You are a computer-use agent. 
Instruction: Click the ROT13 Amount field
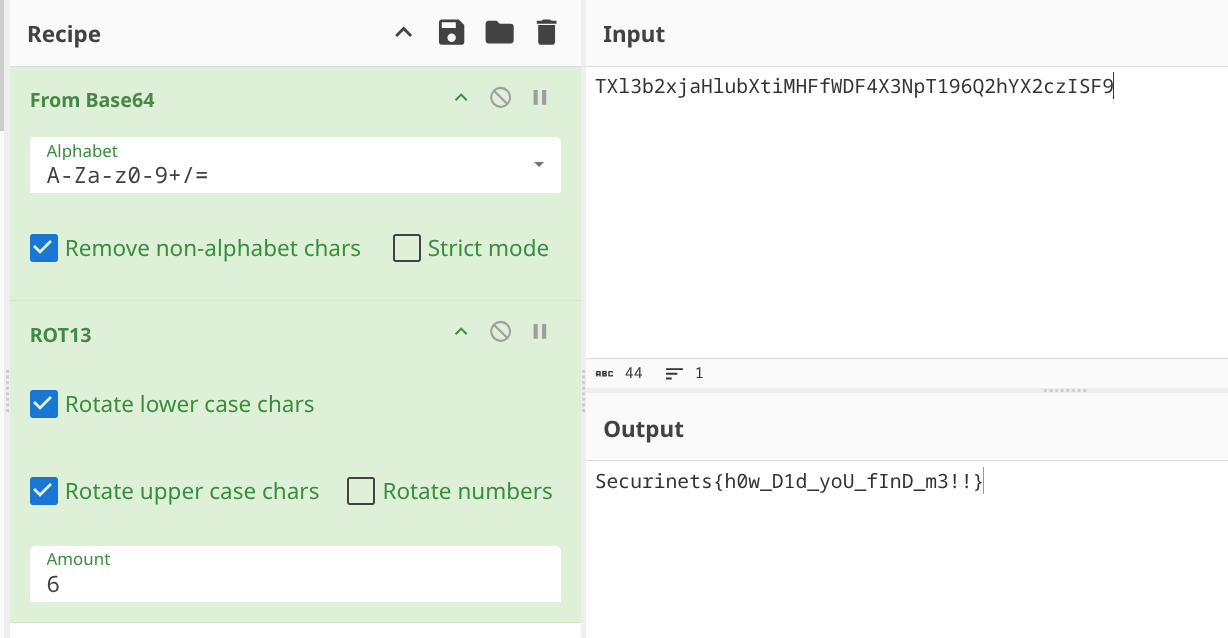[295, 573]
